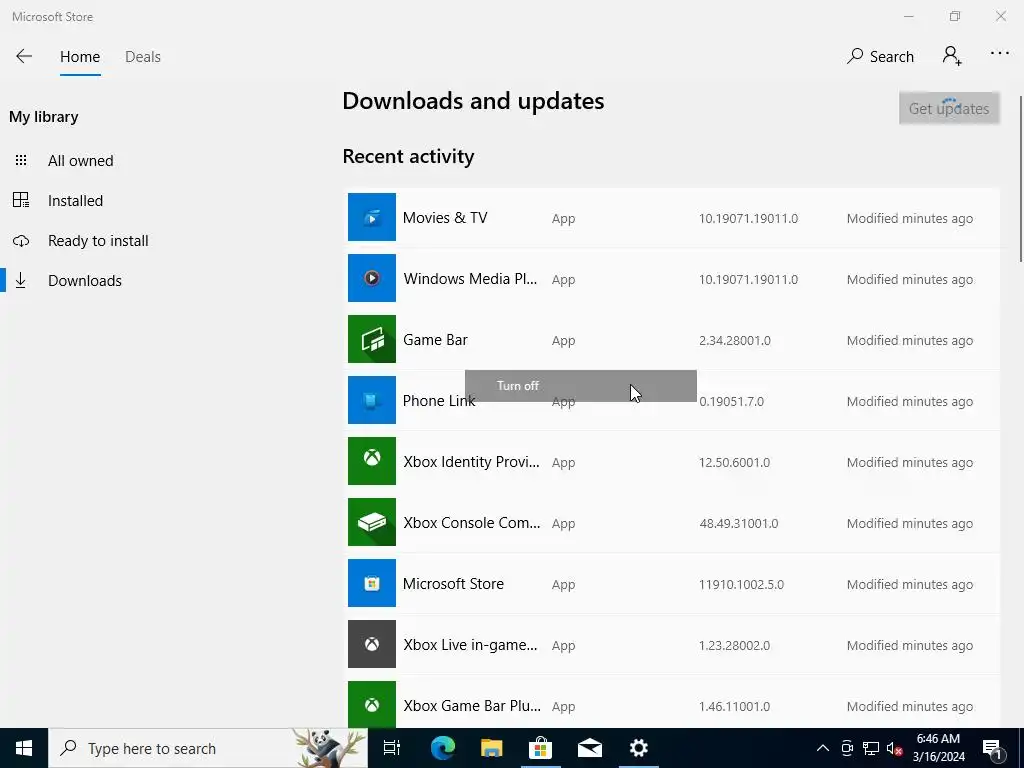
Task: Click the Xbox Console Com... name
Action: click(x=472, y=523)
